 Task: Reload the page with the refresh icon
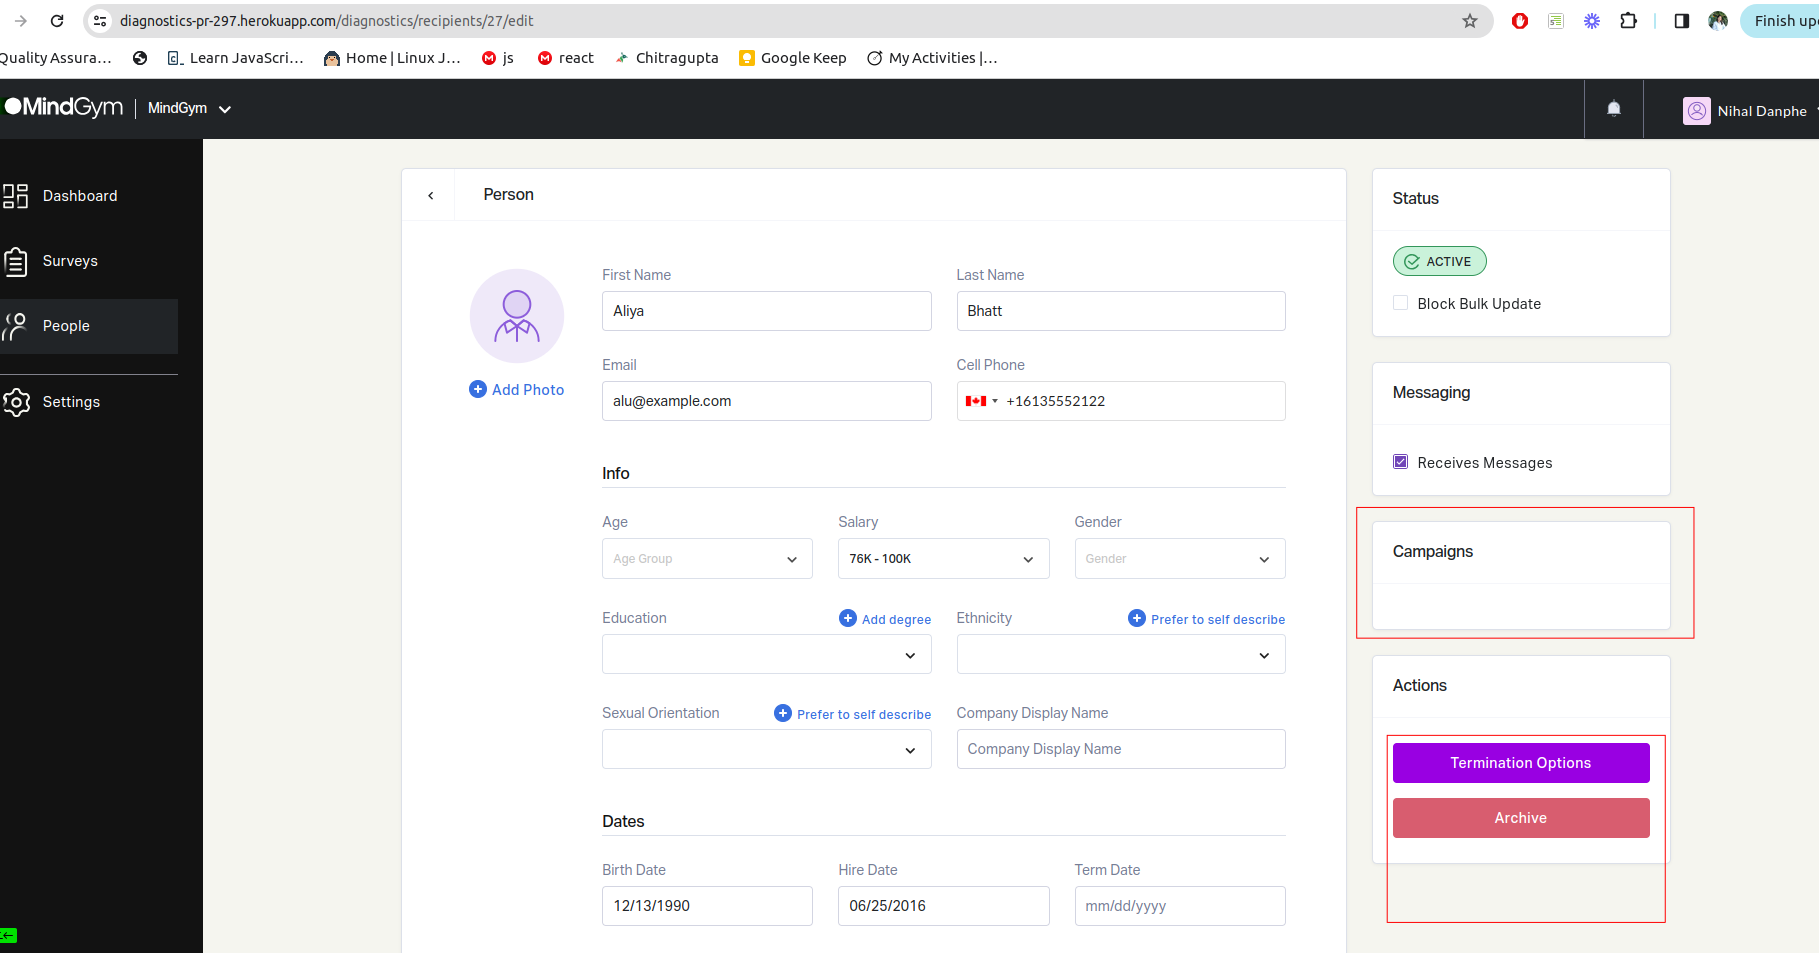click(57, 21)
